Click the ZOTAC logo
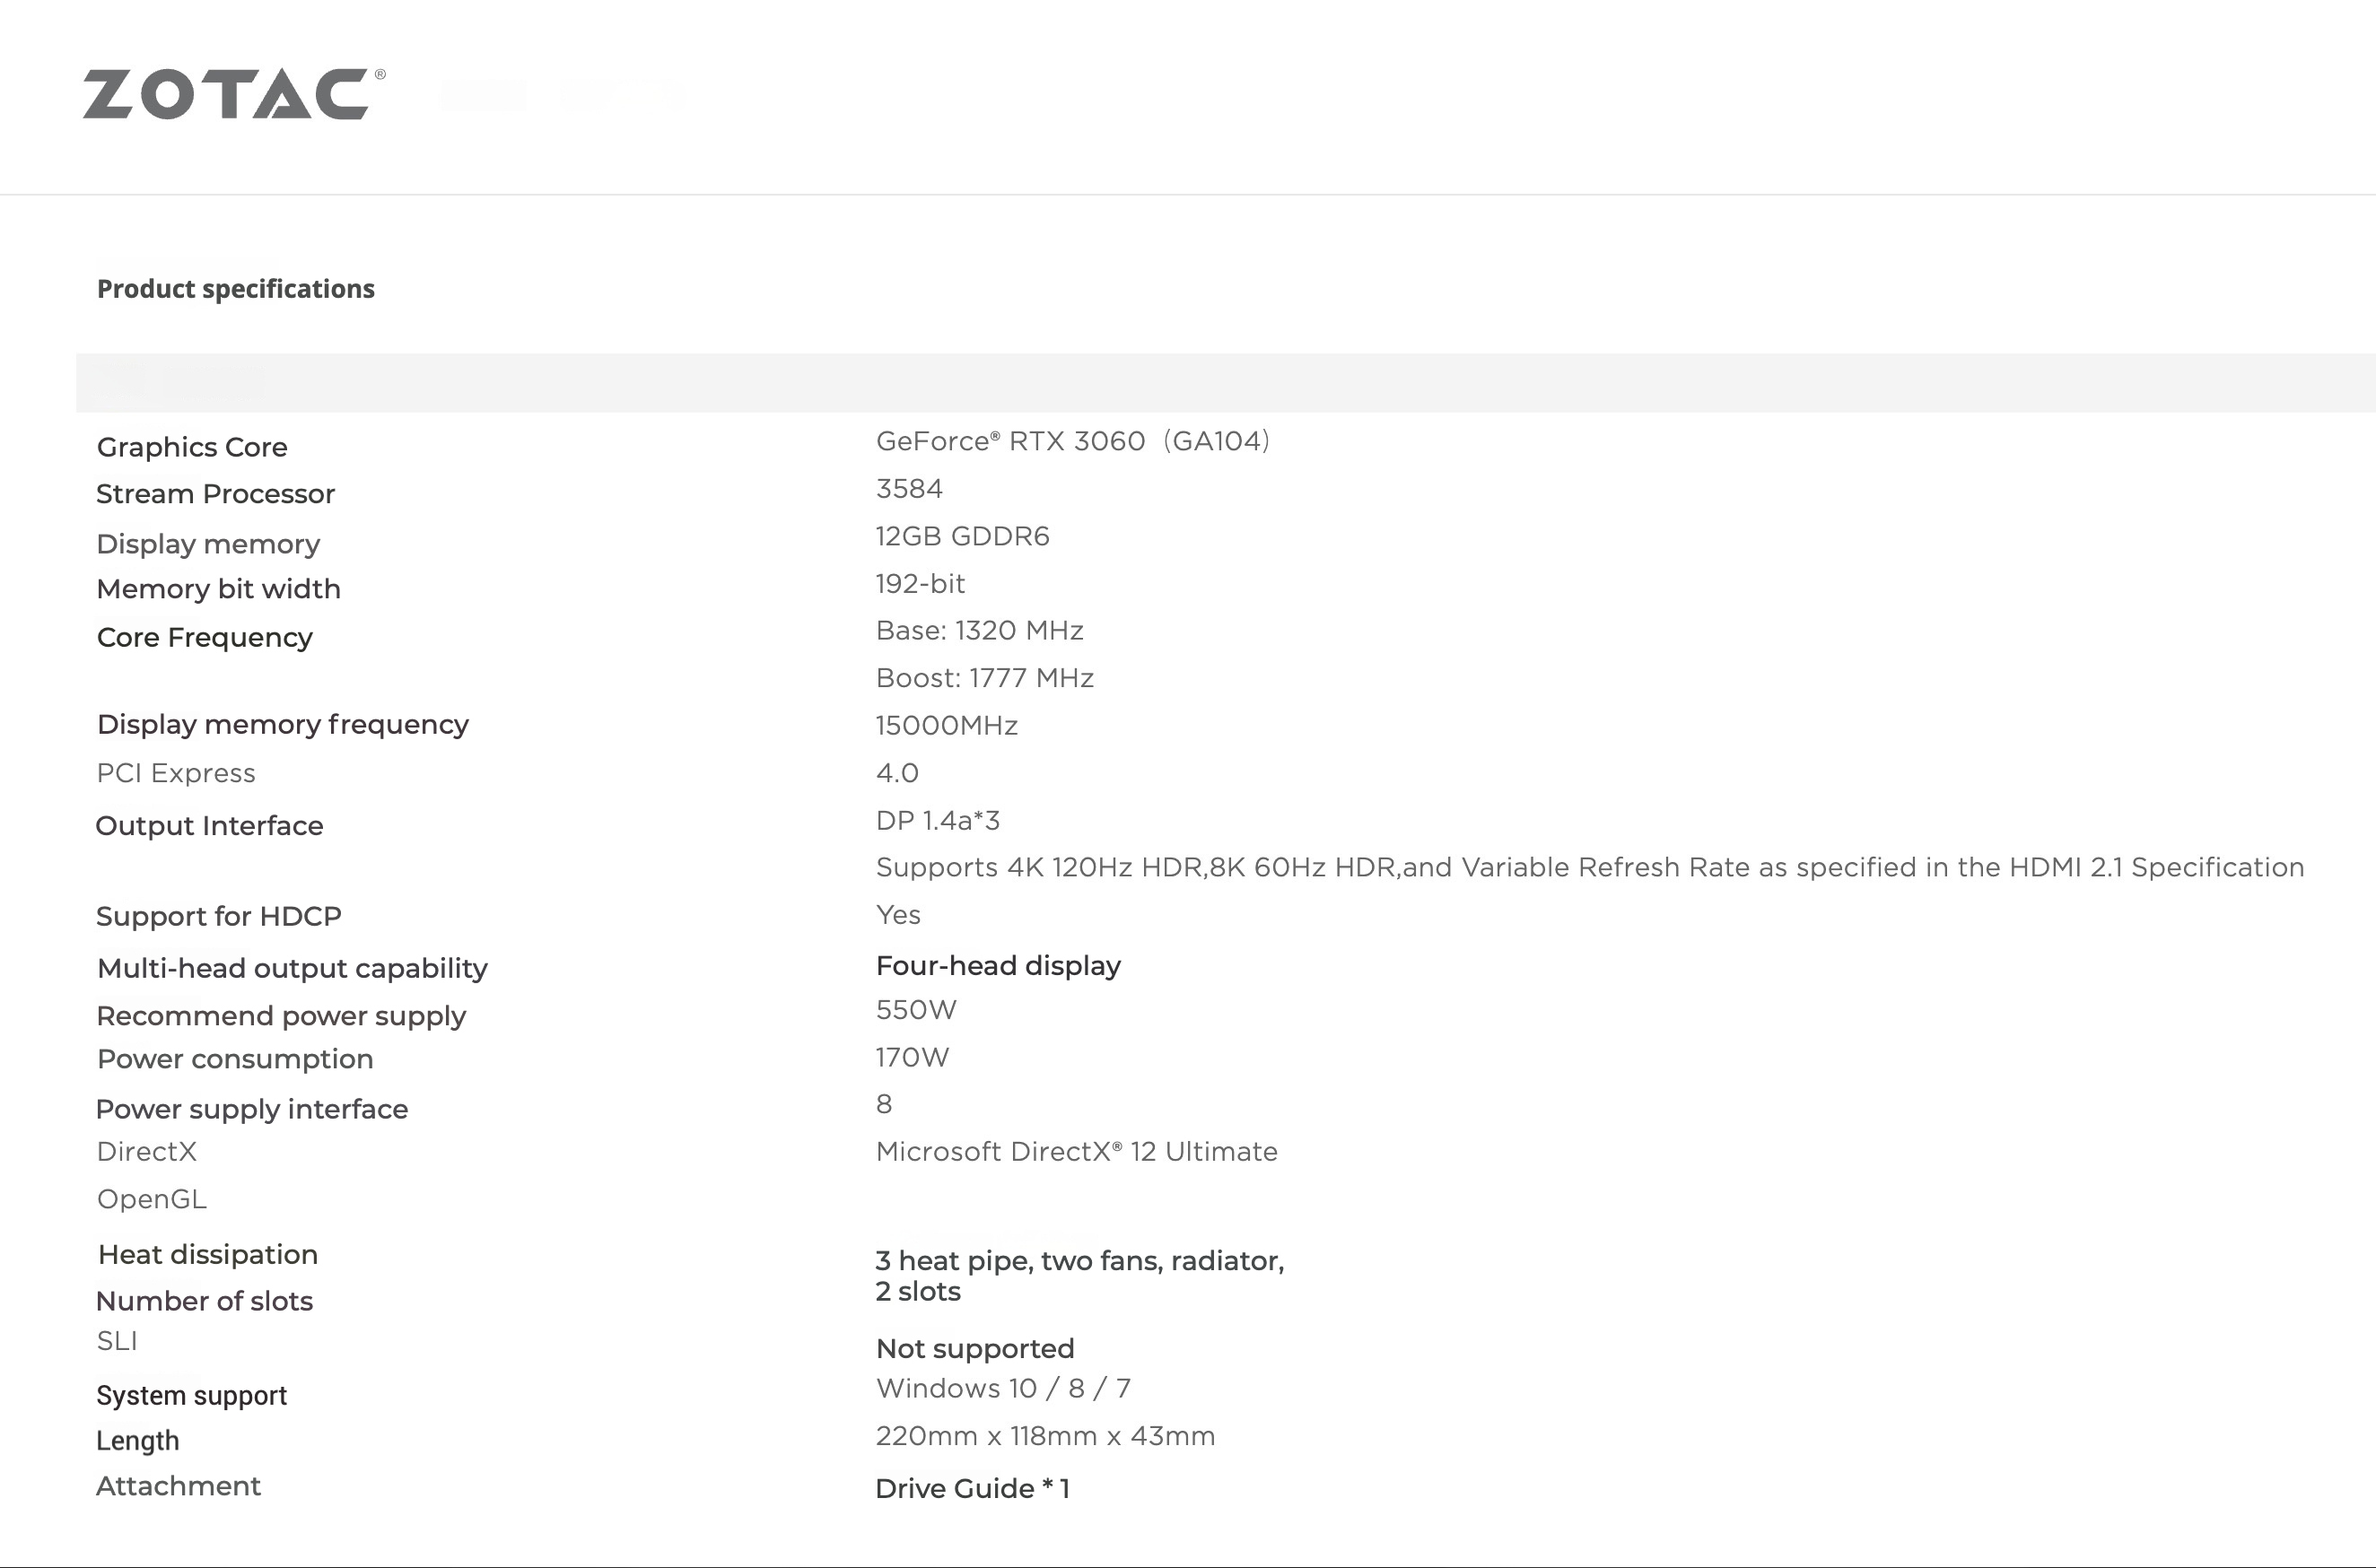Screen dimensions: 2376x1568 tap(234, 94)
